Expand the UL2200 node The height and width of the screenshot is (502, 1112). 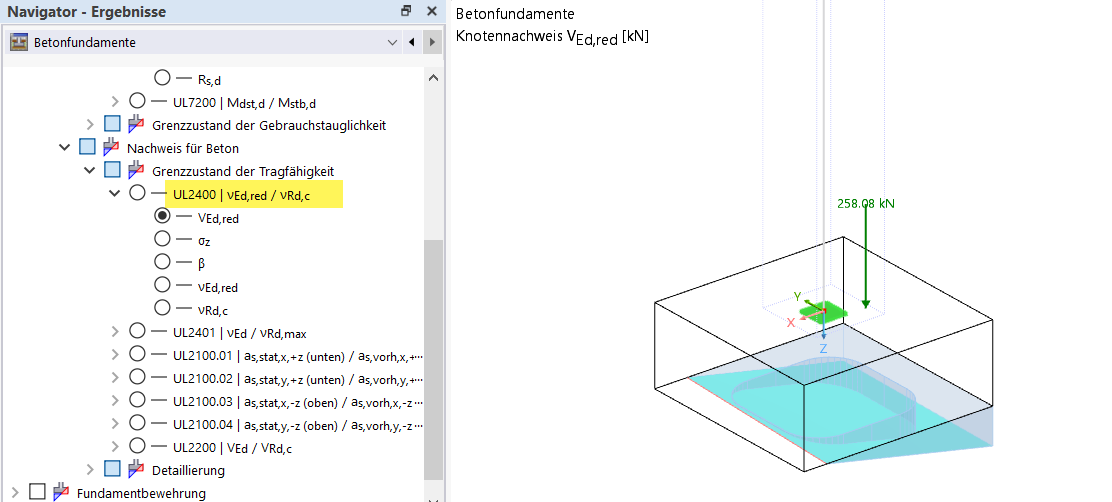[116, 446]
